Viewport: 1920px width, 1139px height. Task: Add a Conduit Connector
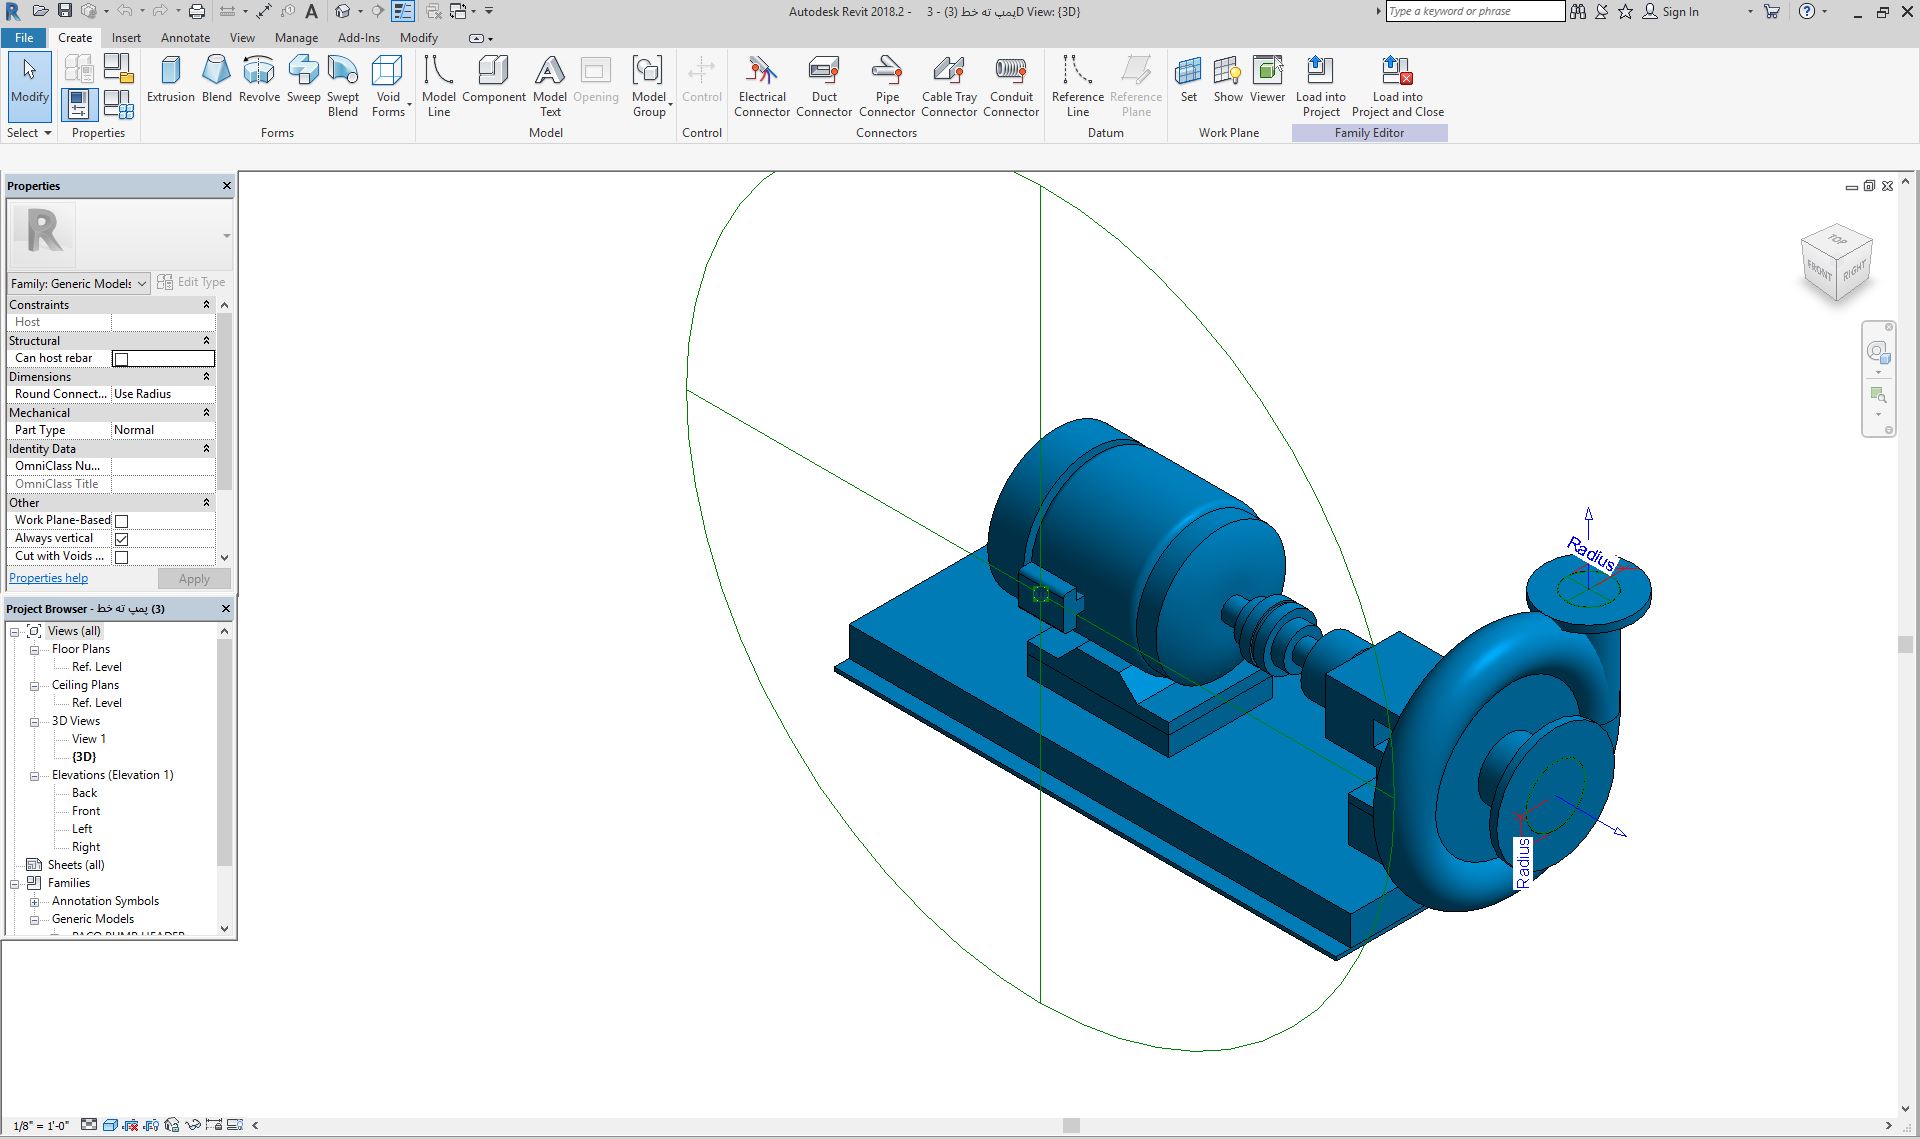click(x=1011, y=86)
